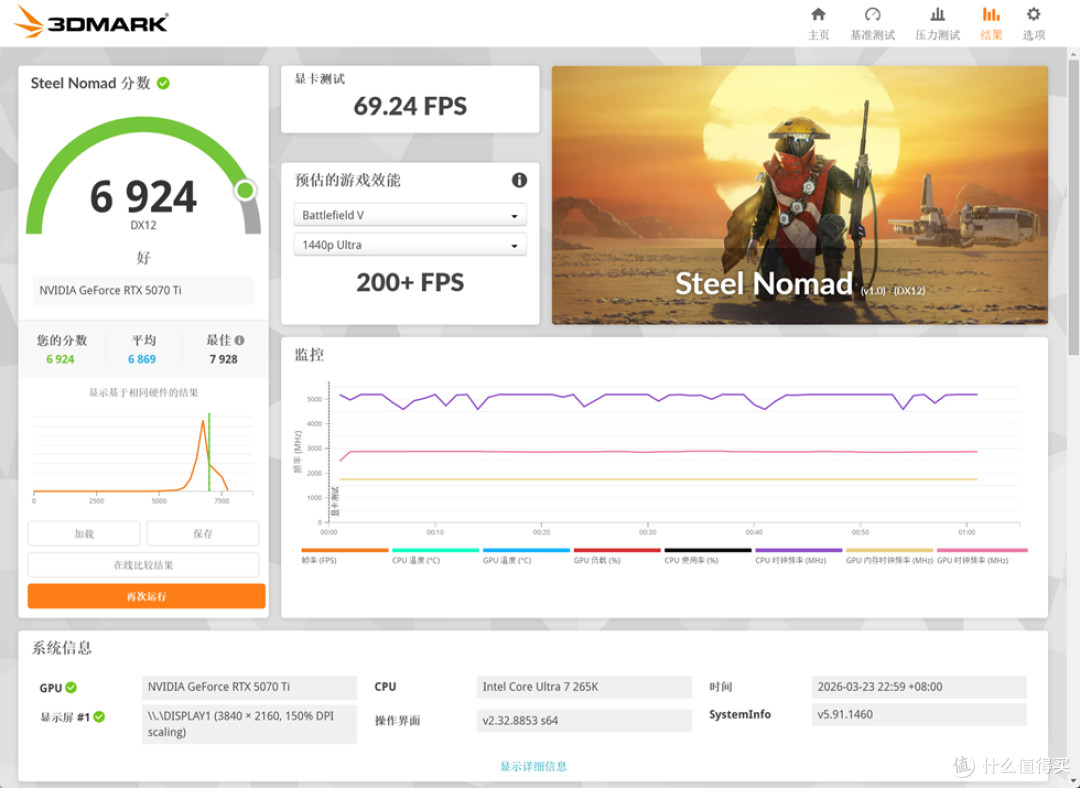1080x788 pixels.
Task: Toggle the CPU 温度 teal legend swatch
Action: tap(435, 550)
